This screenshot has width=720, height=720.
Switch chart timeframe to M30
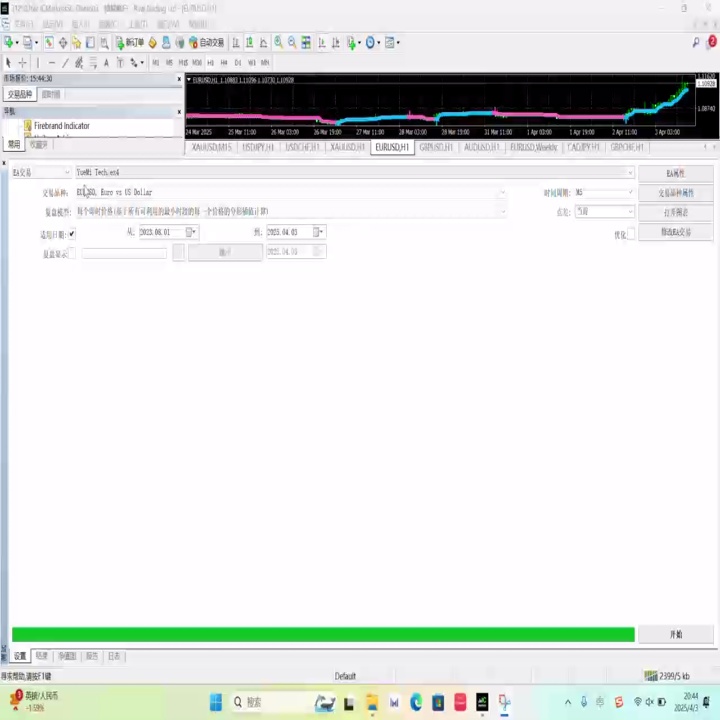197,62
